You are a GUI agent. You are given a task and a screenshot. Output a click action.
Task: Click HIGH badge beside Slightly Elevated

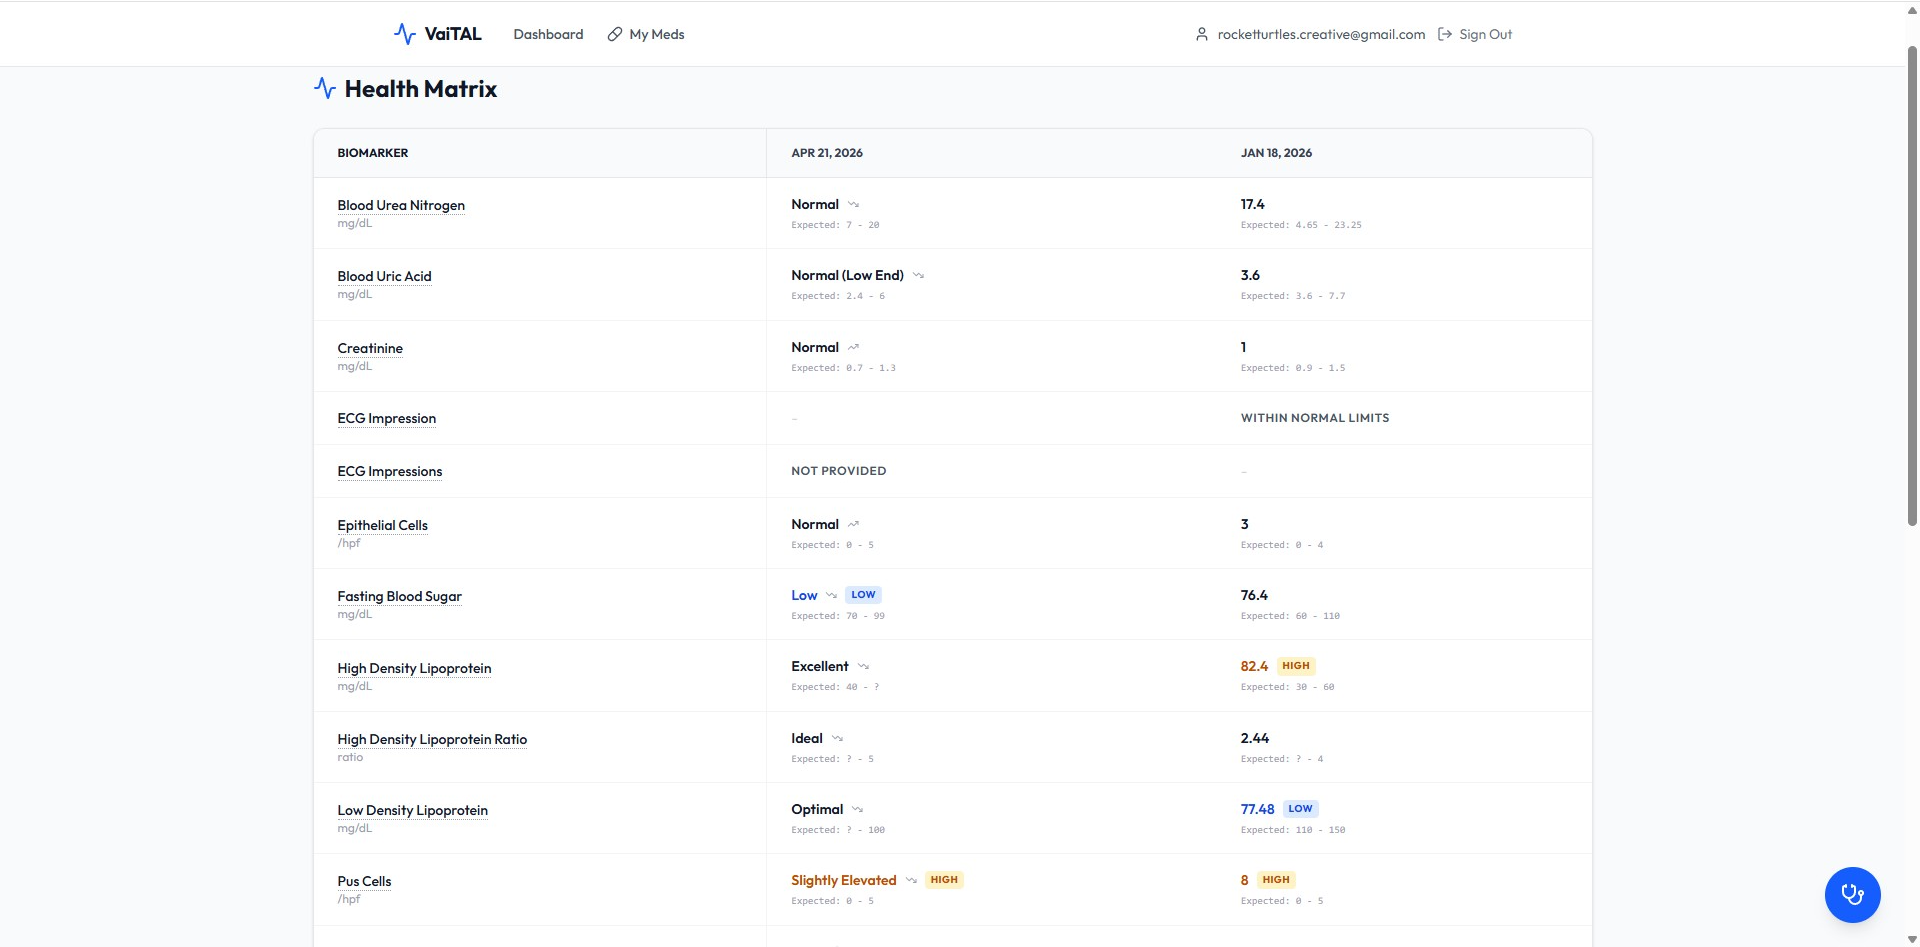point(944,880)
